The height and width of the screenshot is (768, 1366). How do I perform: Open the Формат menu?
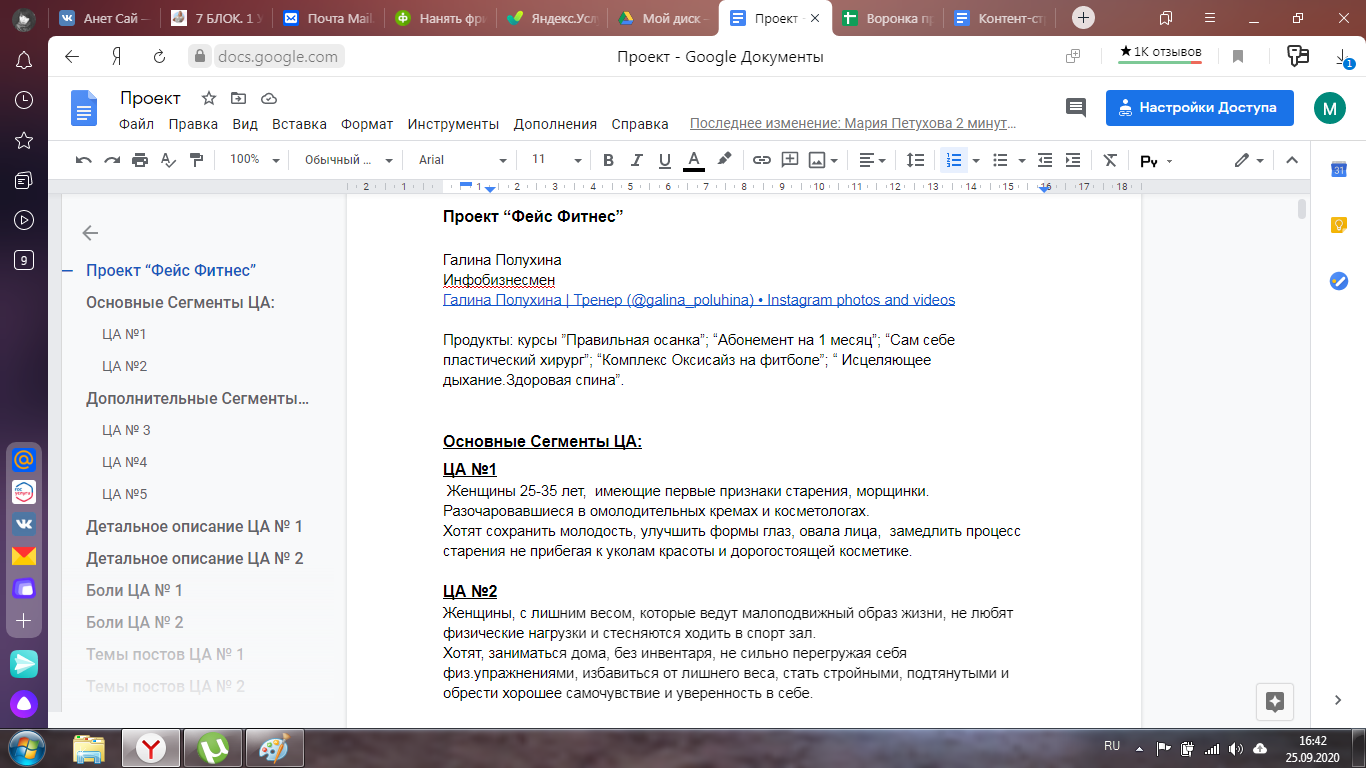(367, 125)
